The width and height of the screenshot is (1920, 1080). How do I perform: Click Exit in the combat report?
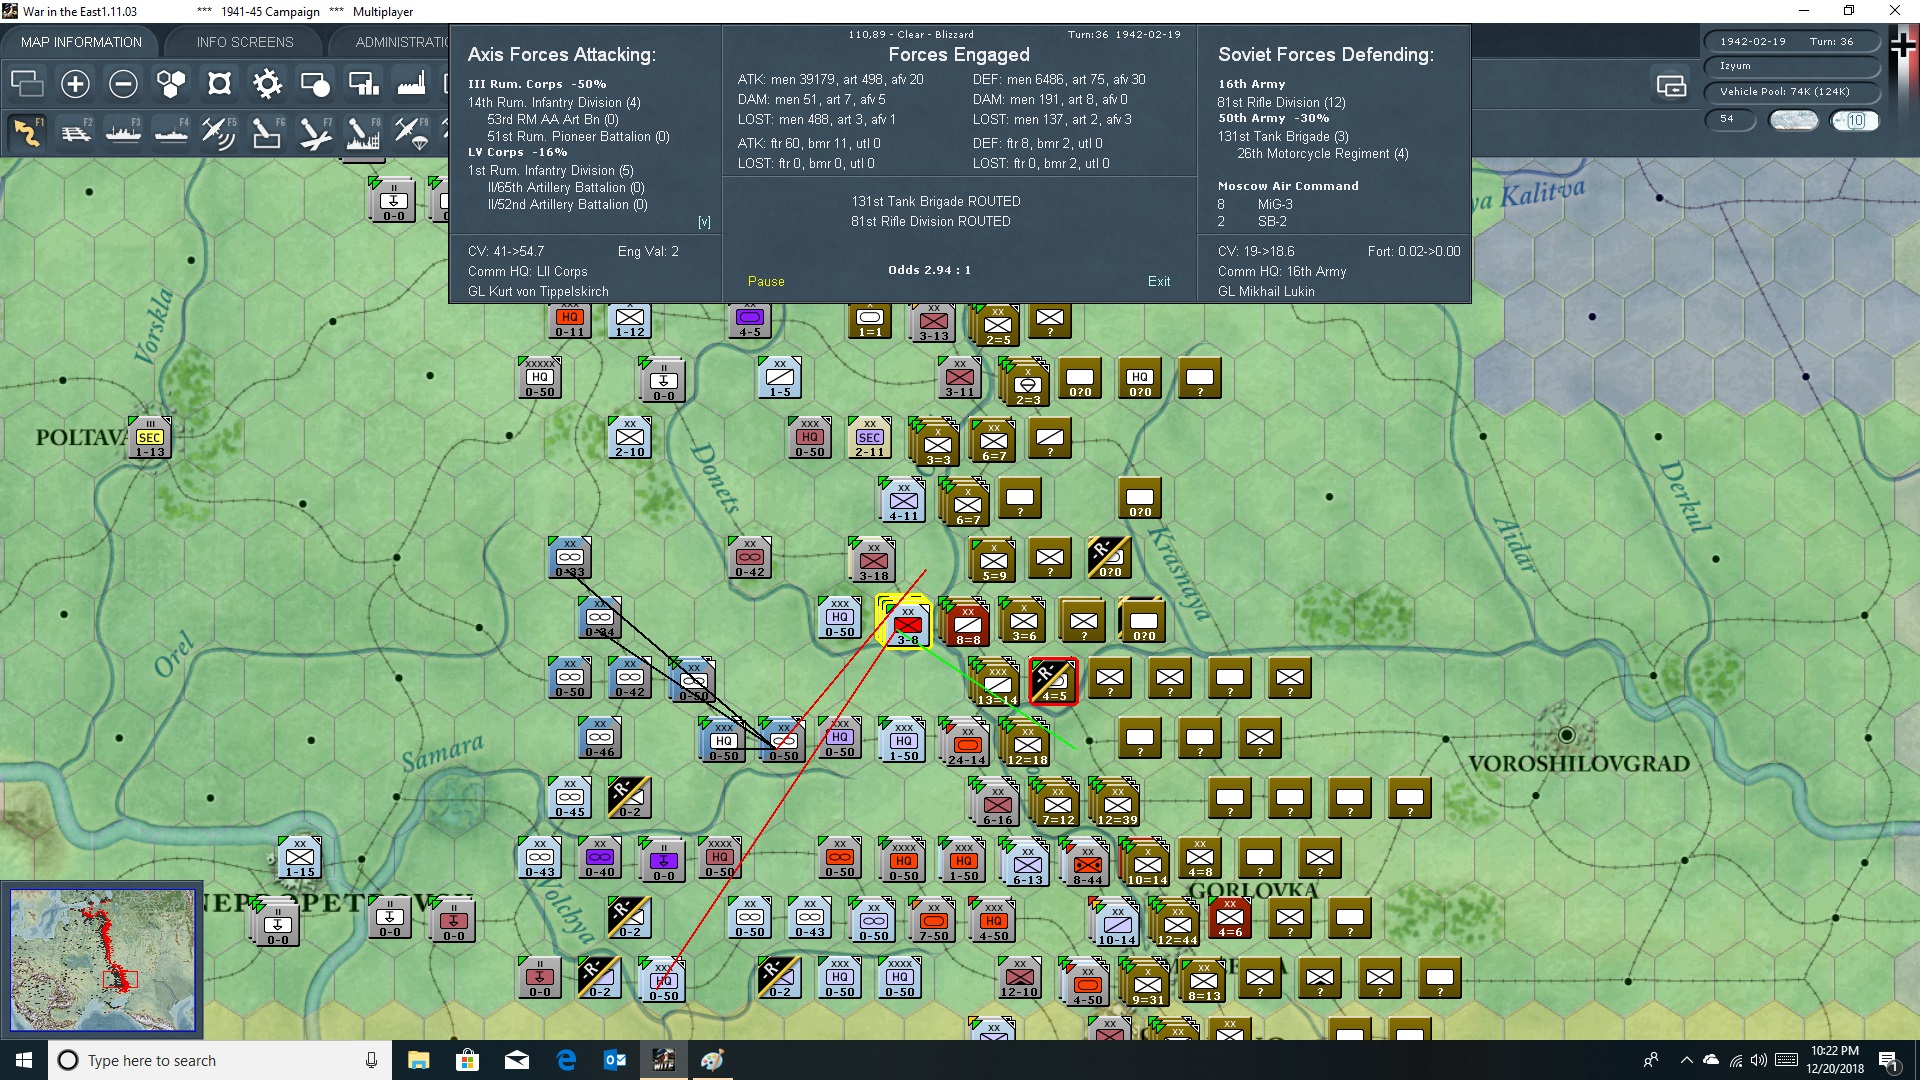(x=1159, y=281)
